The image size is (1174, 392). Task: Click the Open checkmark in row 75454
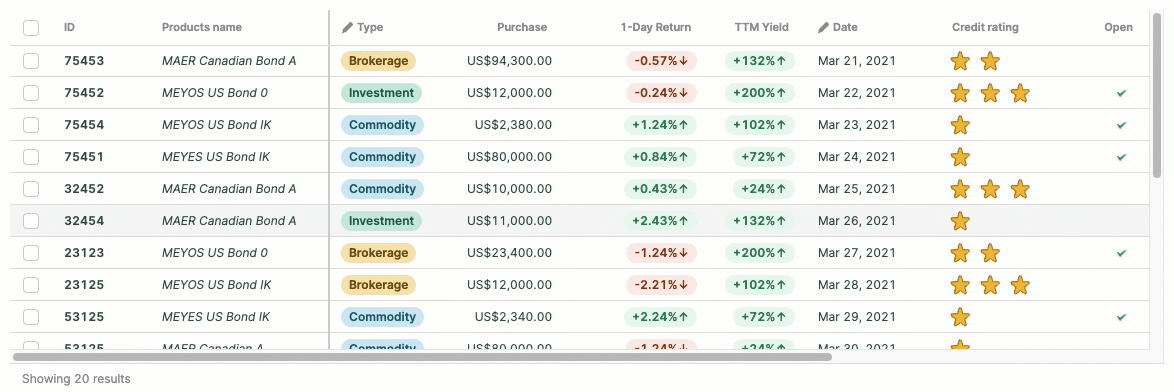coord(1121,125)
